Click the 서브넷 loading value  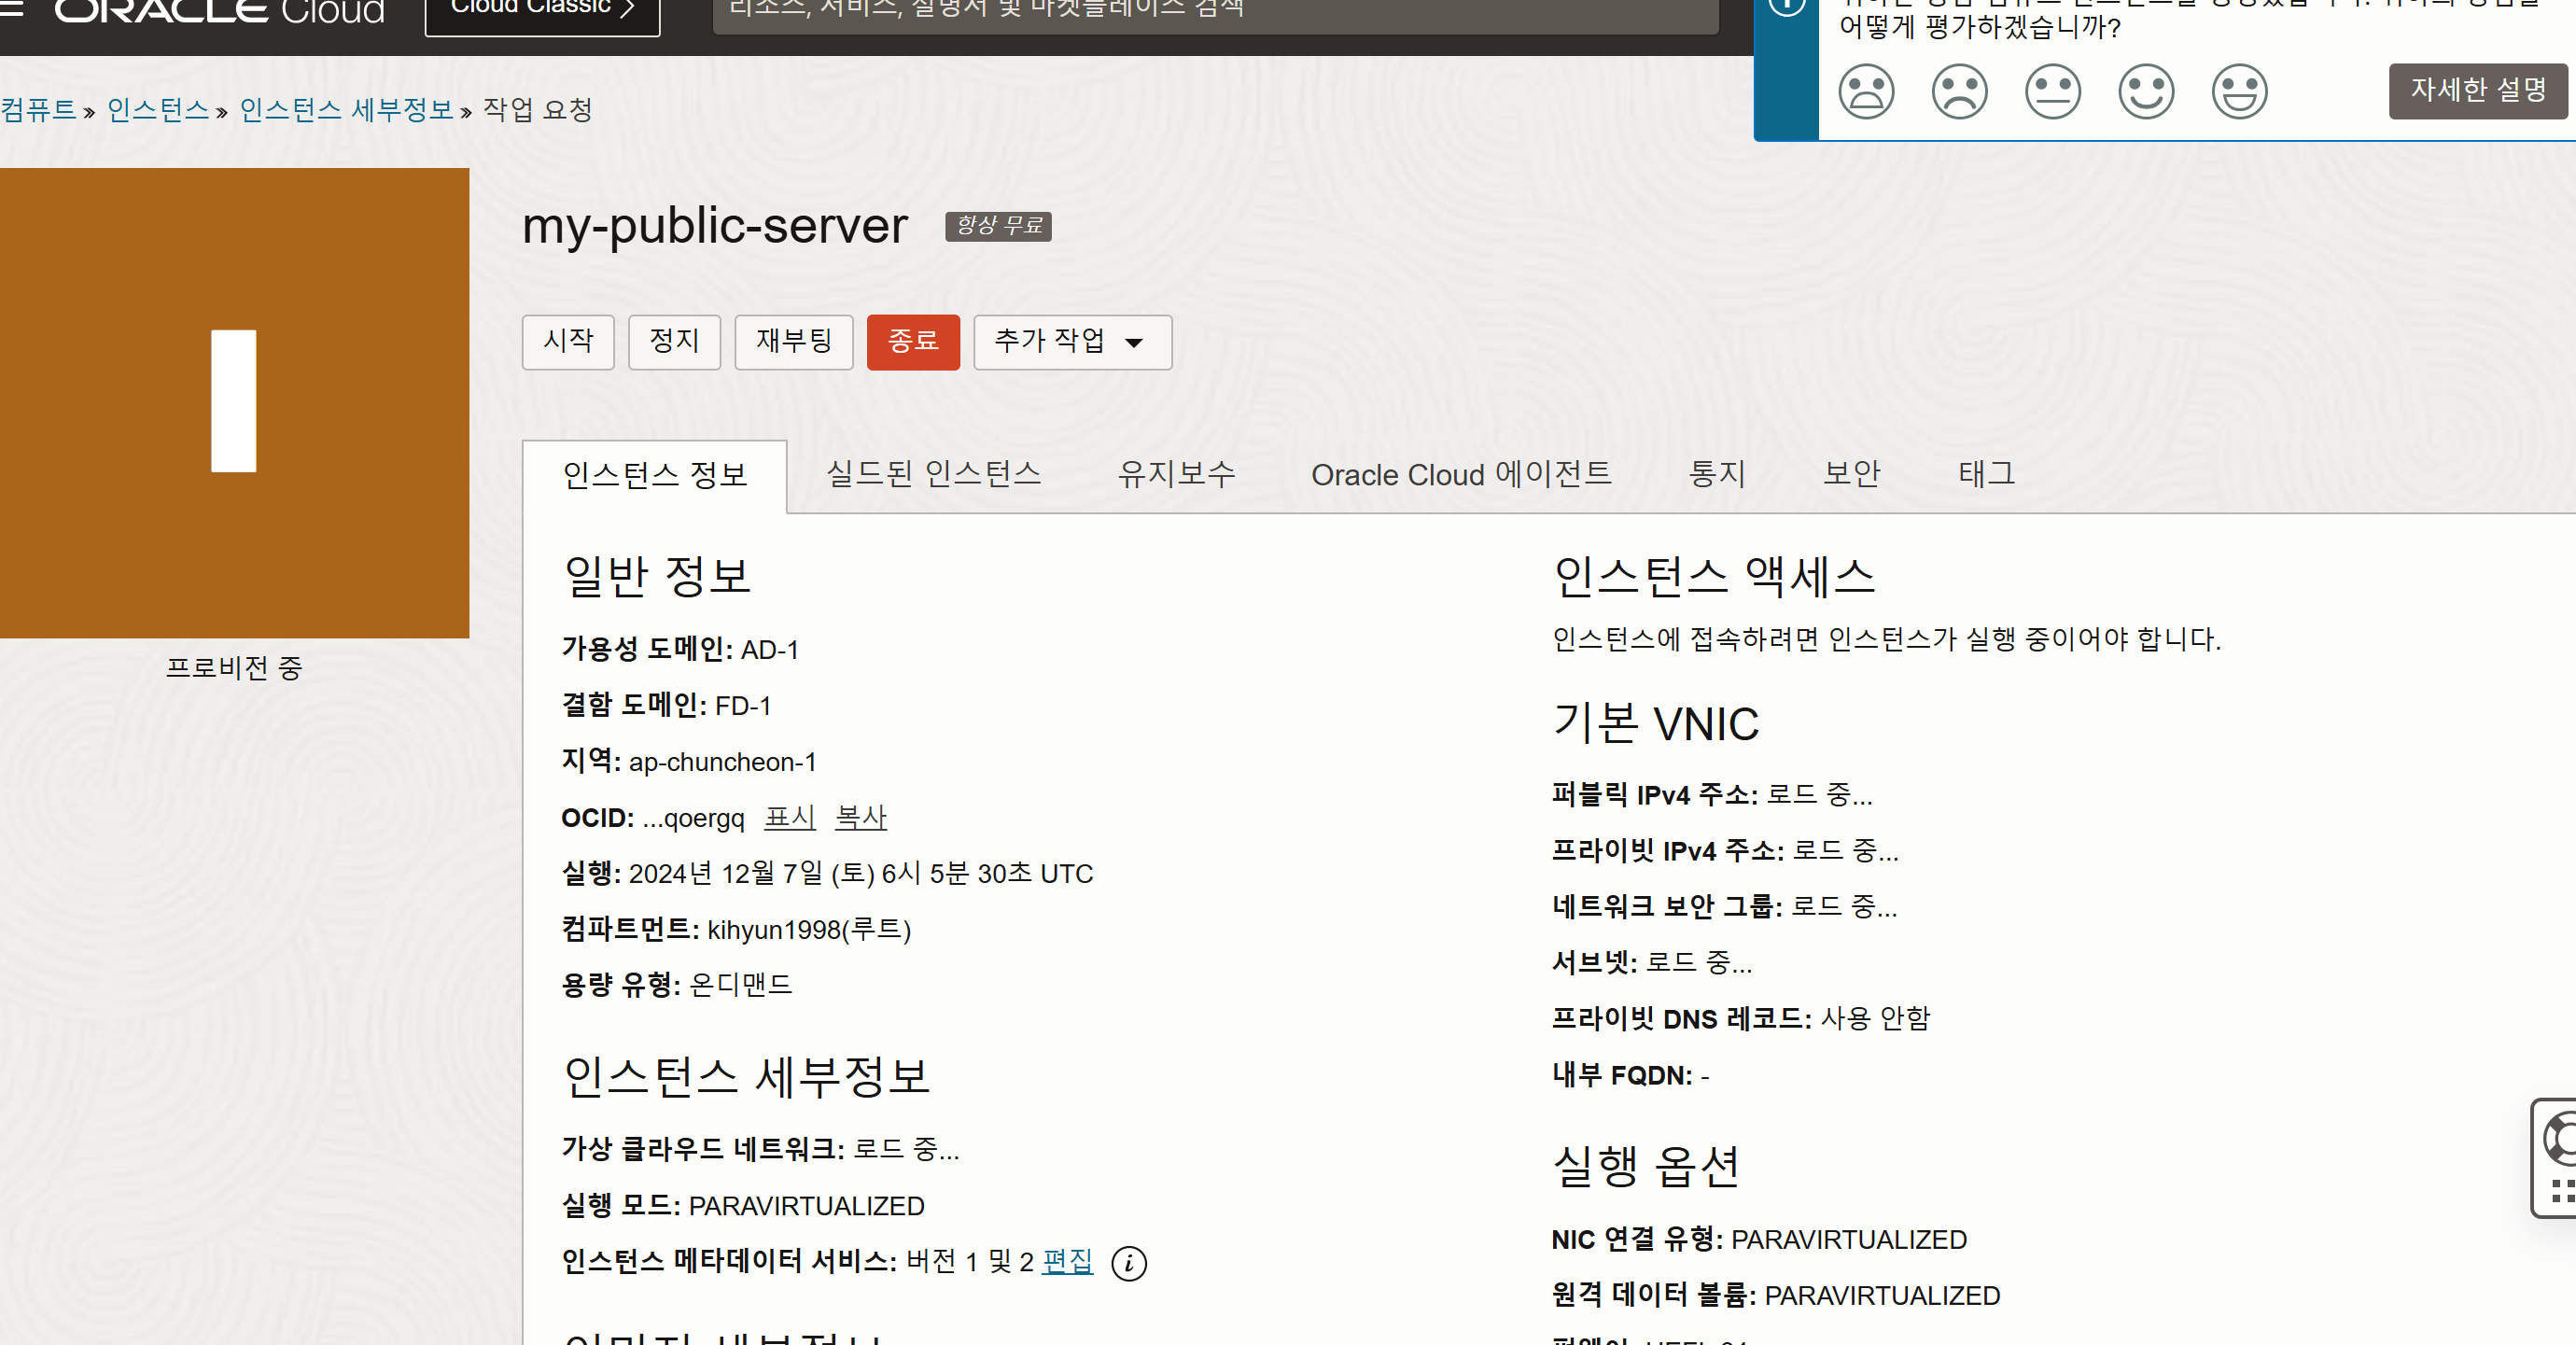coord(1698,963)
